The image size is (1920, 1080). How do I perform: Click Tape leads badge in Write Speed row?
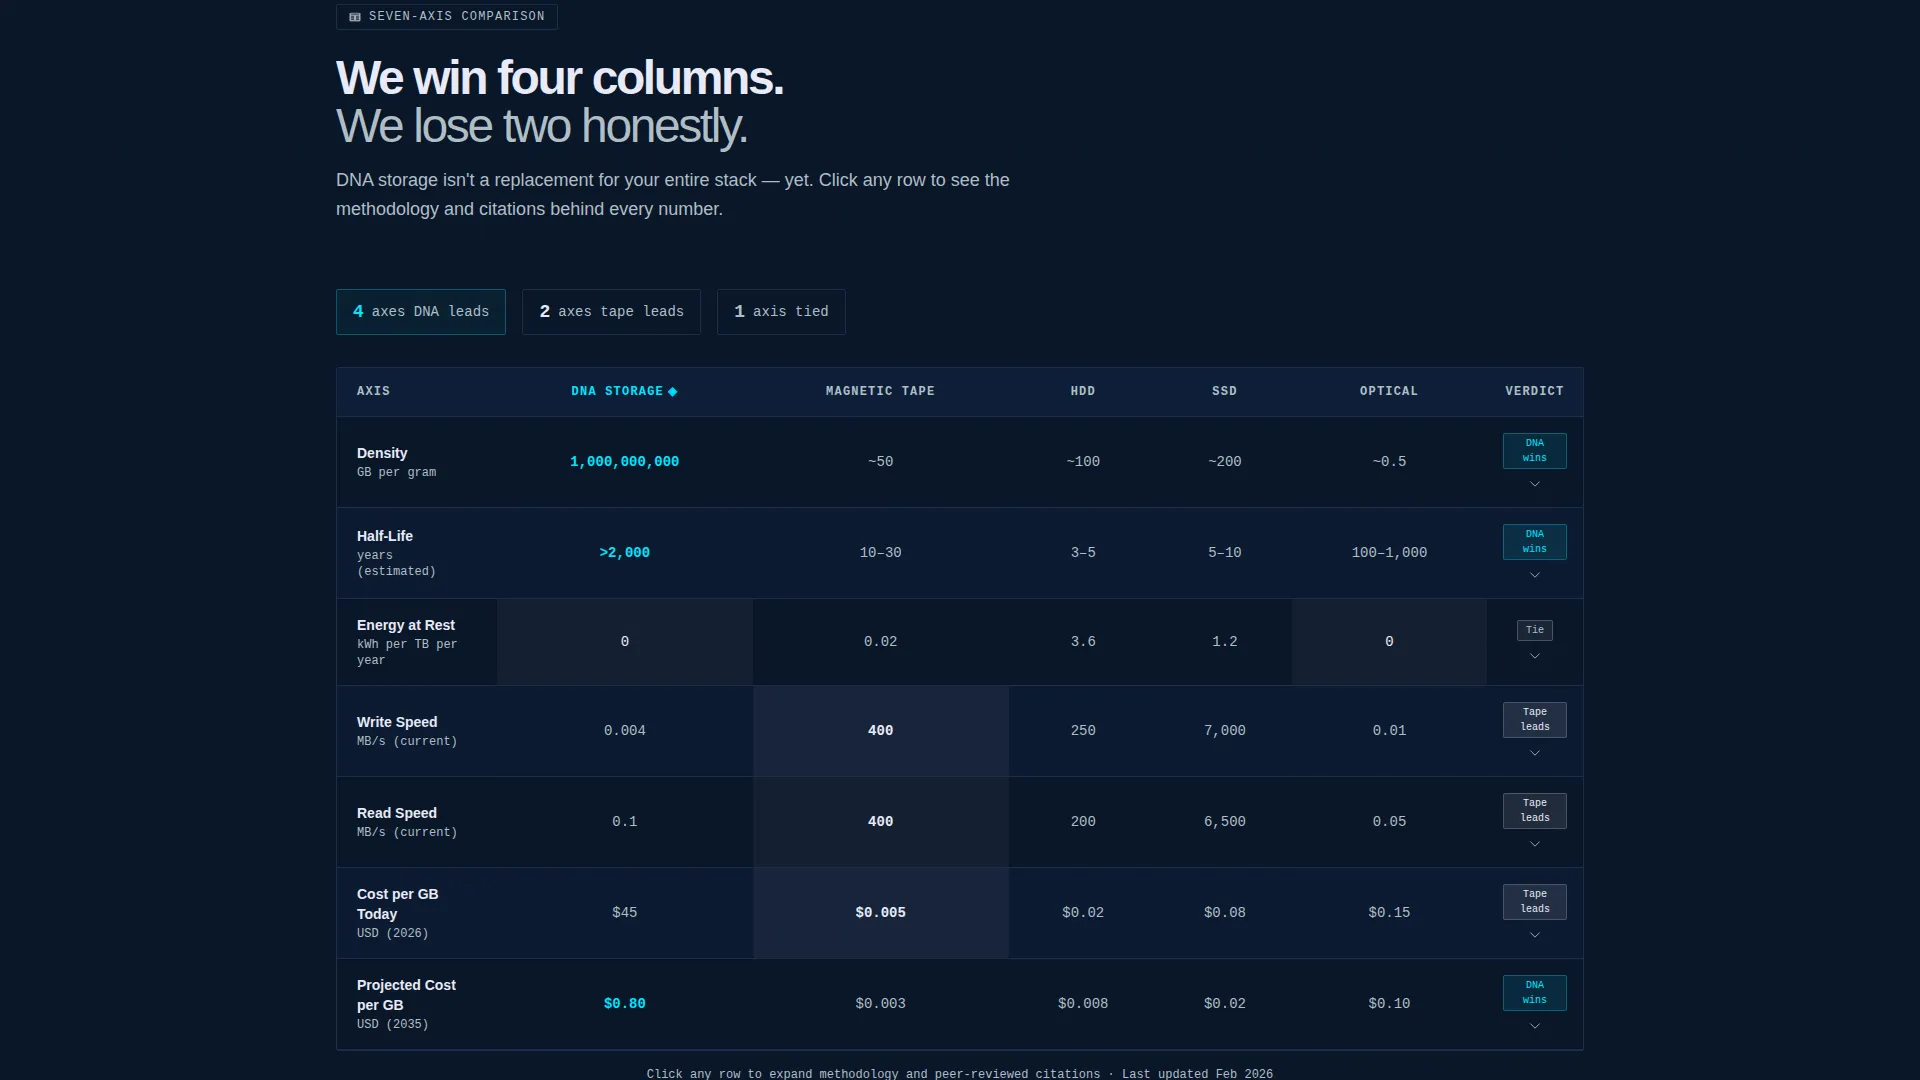pos(1535,720)
